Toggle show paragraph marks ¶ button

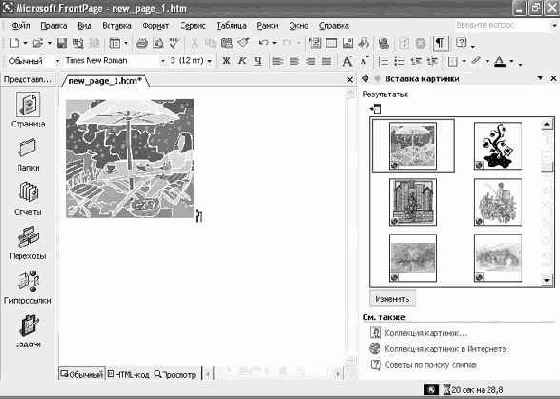pos(440,44)
